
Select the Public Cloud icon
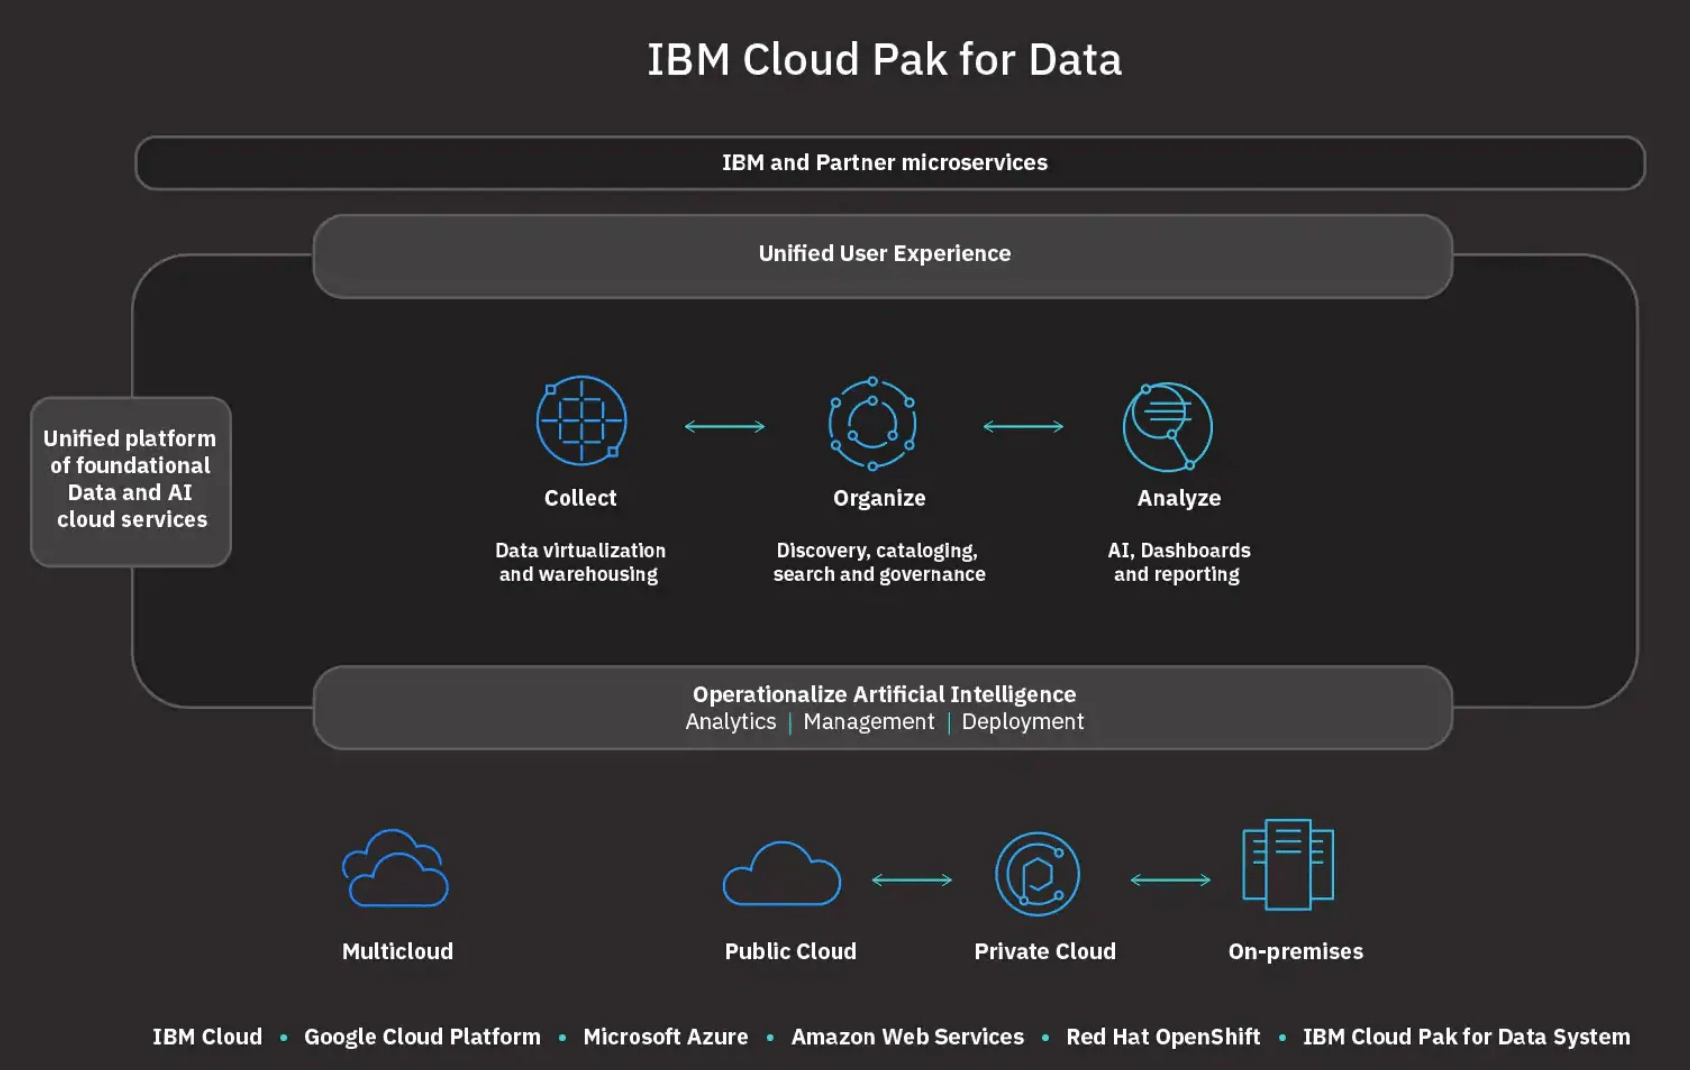pos(781,874)
